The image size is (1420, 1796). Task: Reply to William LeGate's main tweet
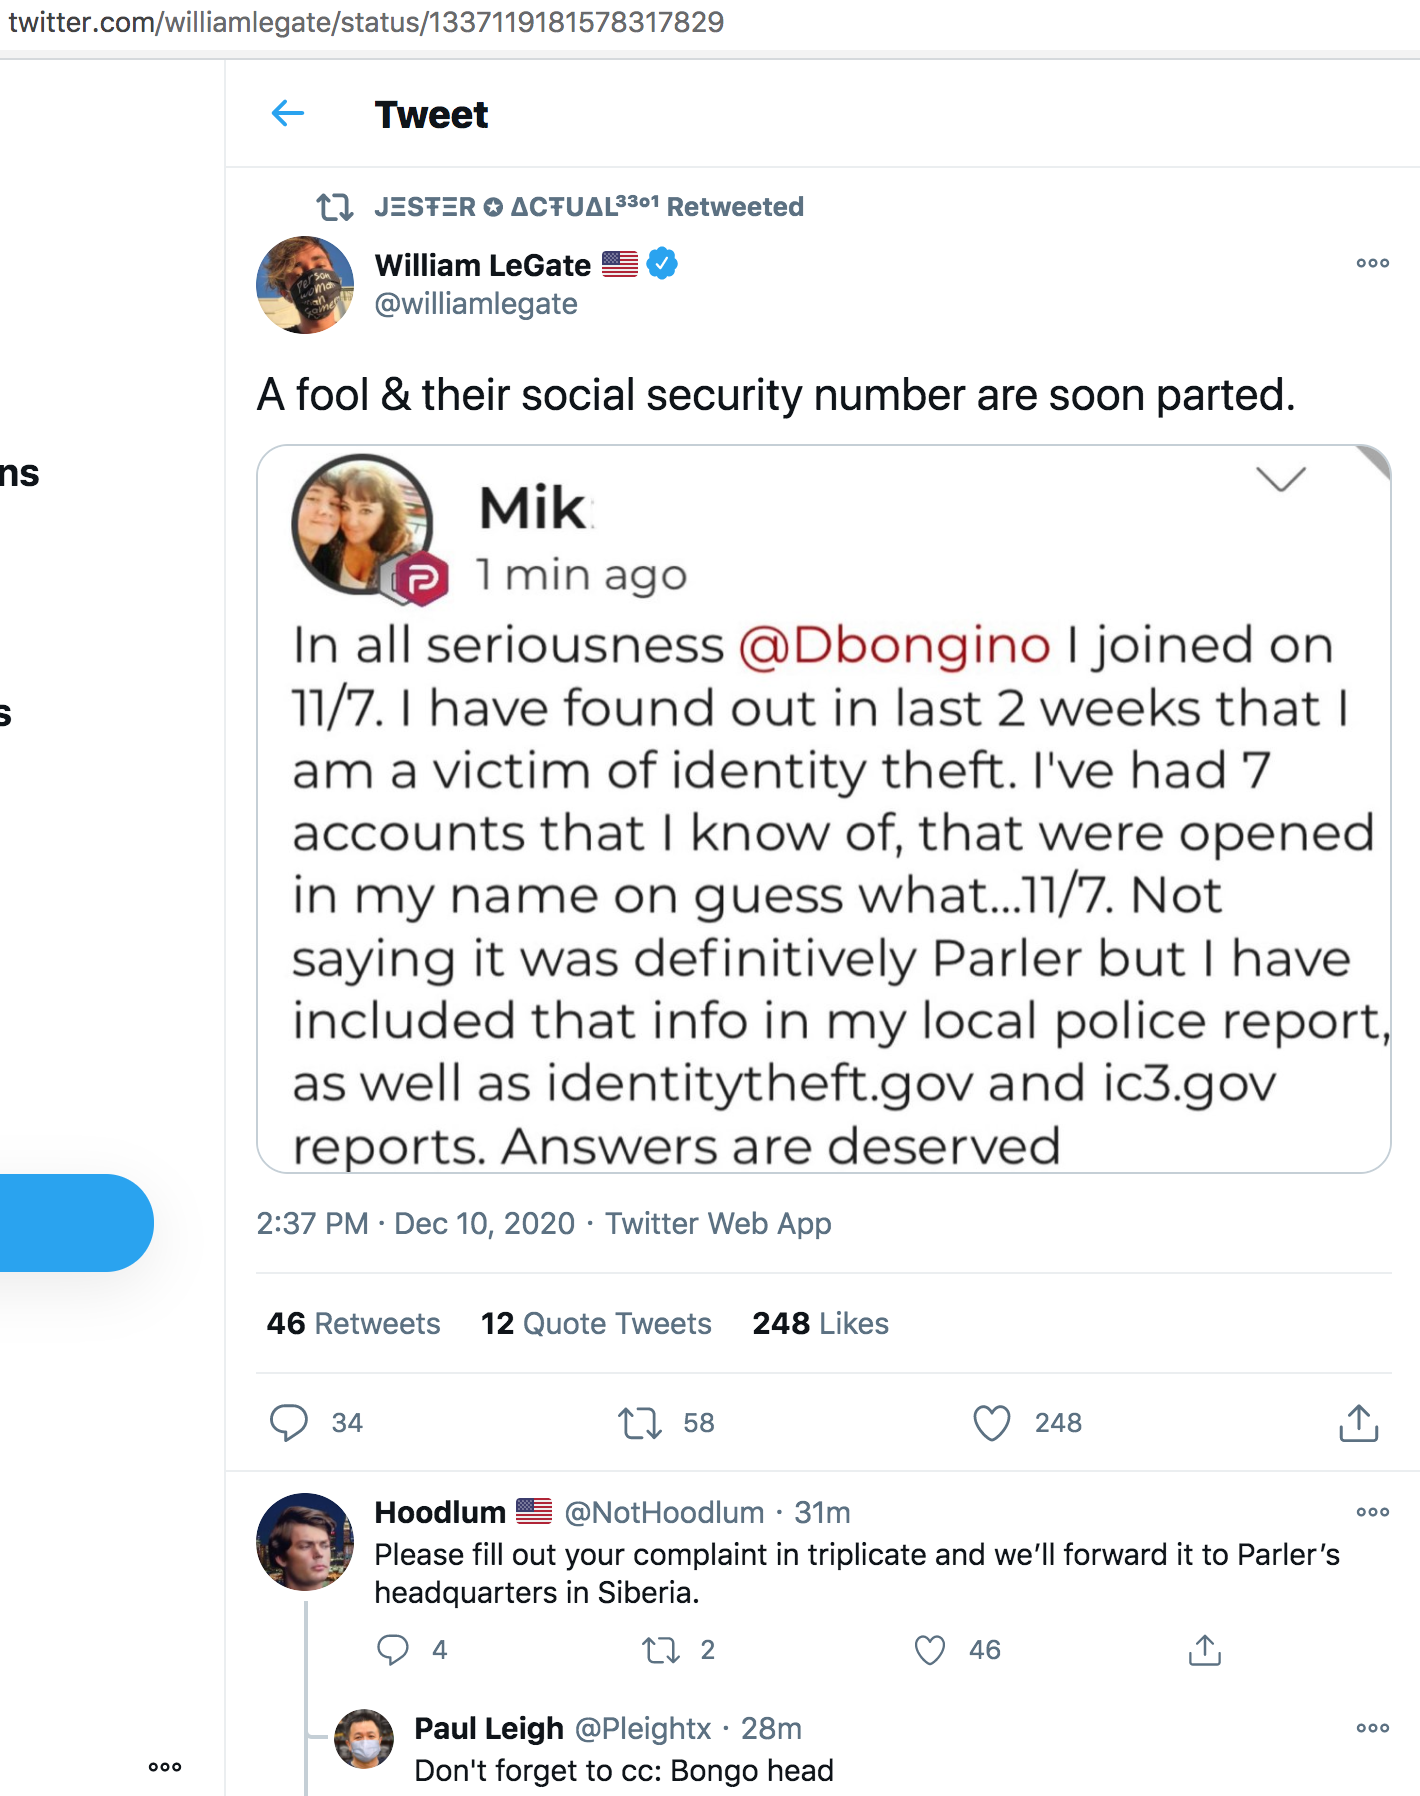[289, 1422]
